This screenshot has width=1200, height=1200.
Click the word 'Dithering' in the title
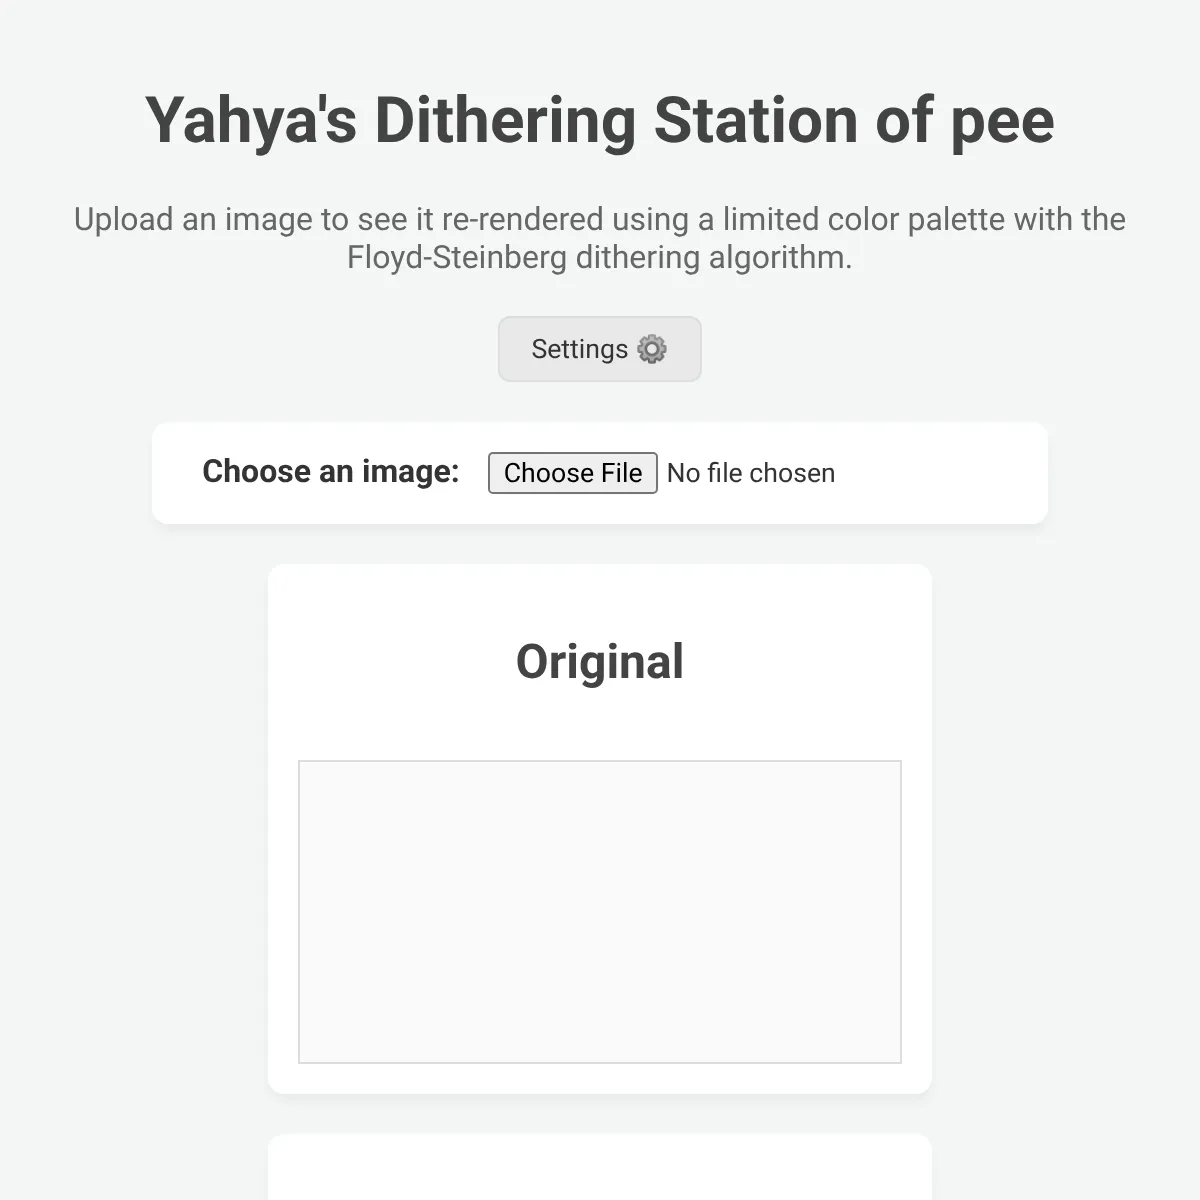point(505,121)
